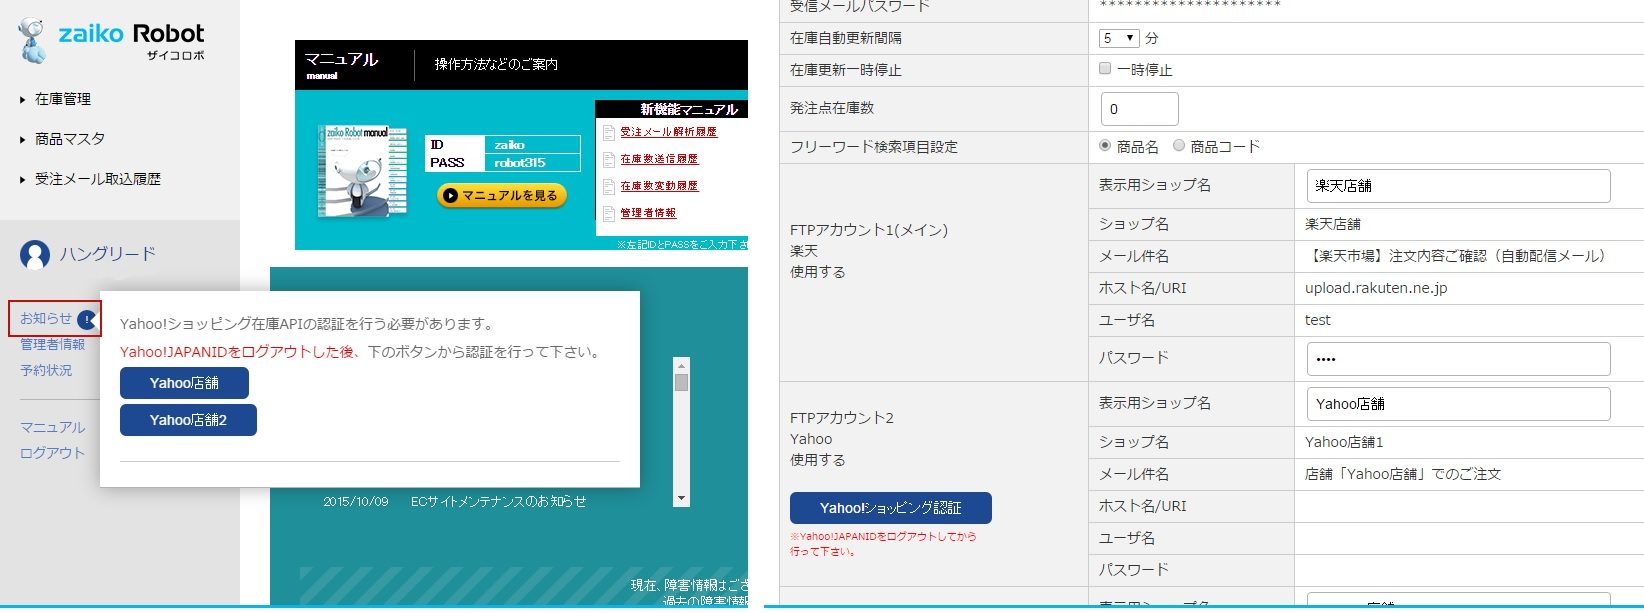This screenshot has height=613, width=1644.
Task: Click the 表示用ショップ名 field containing Yahoo店舗
Action: tap(1458, 404)
